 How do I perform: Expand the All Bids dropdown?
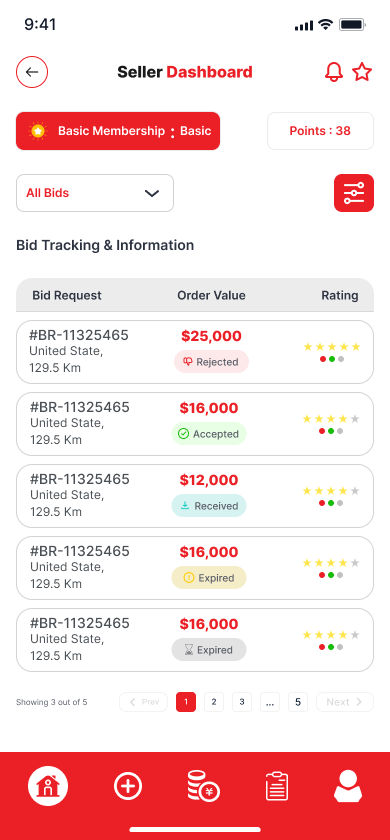pyautogui.click(x=95, y=193)
